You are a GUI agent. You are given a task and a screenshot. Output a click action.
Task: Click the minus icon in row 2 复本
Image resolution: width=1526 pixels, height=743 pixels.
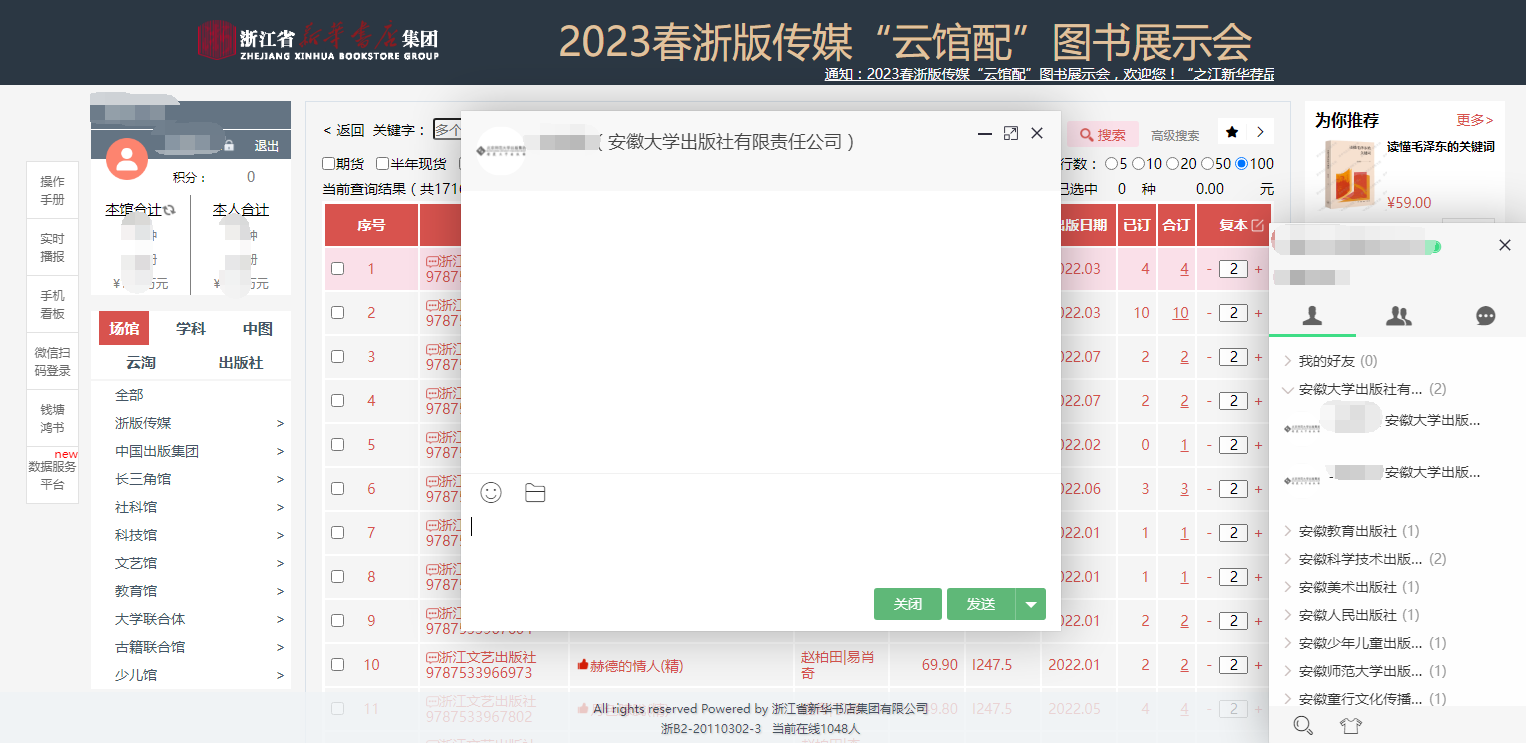pos(1208,313)
